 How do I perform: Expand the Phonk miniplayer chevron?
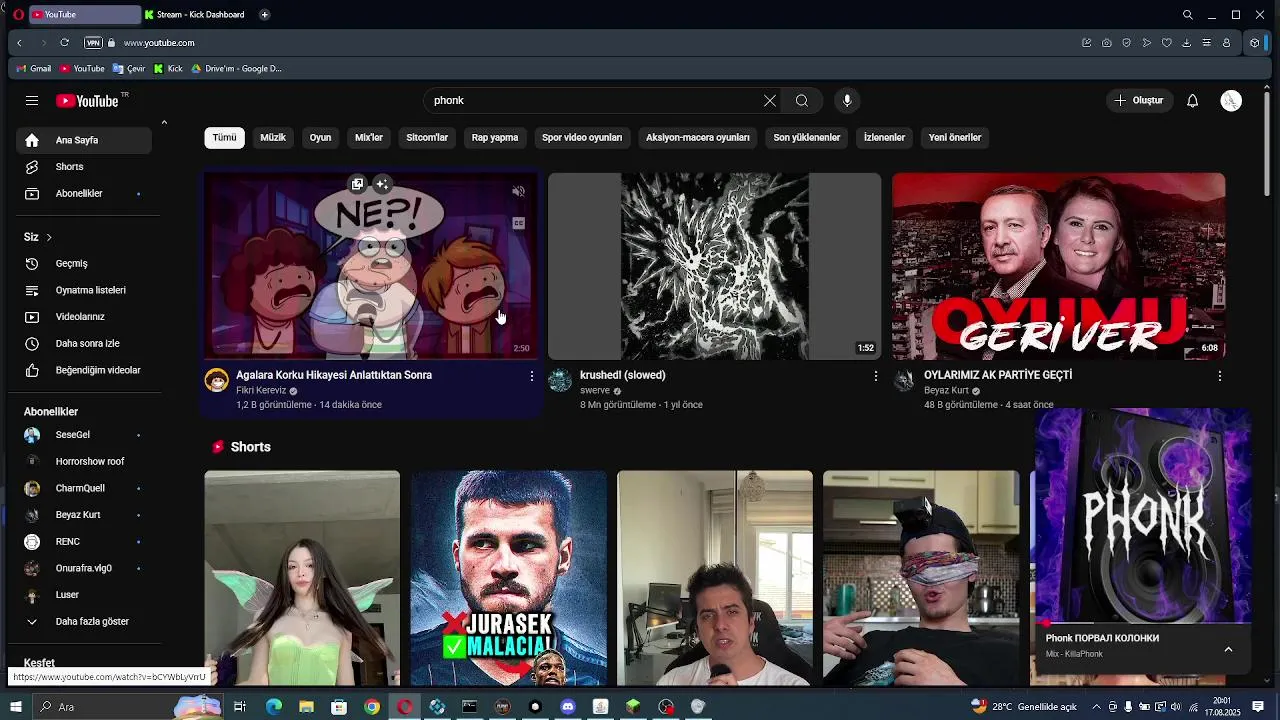pyautogui.click(x=1228, y=649)
